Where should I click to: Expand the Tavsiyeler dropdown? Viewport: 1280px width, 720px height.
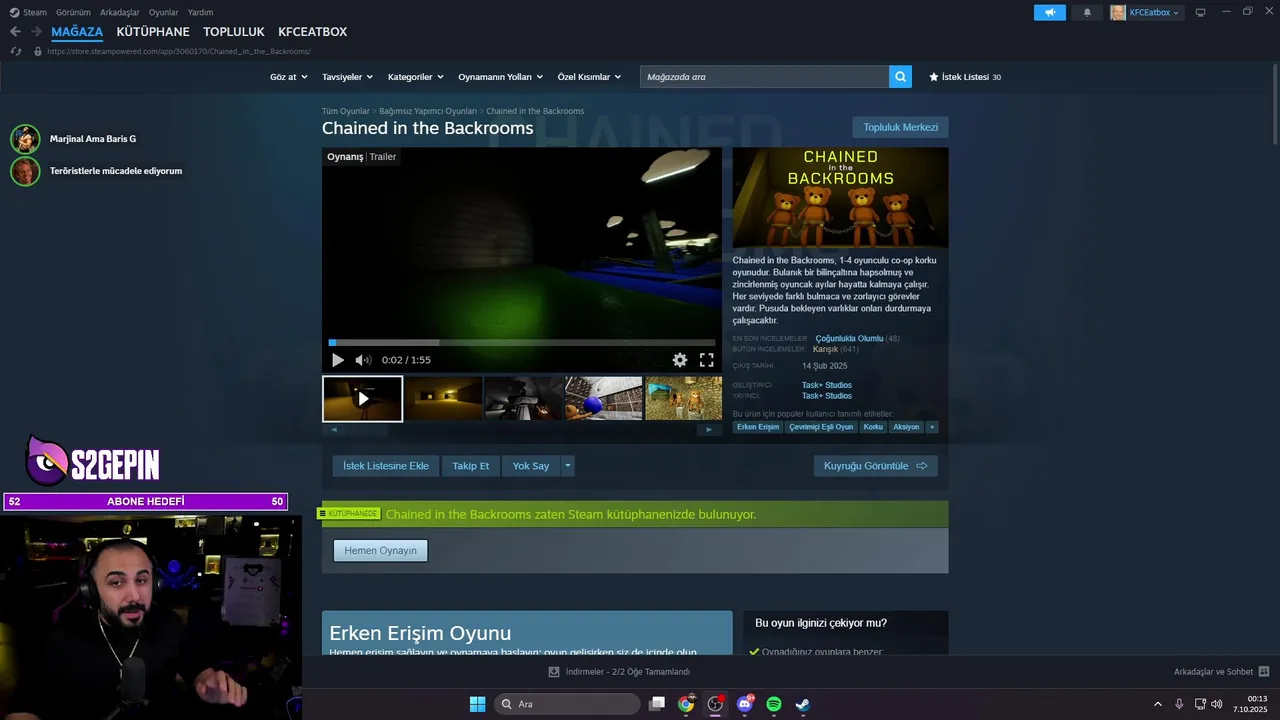point(347,77)
